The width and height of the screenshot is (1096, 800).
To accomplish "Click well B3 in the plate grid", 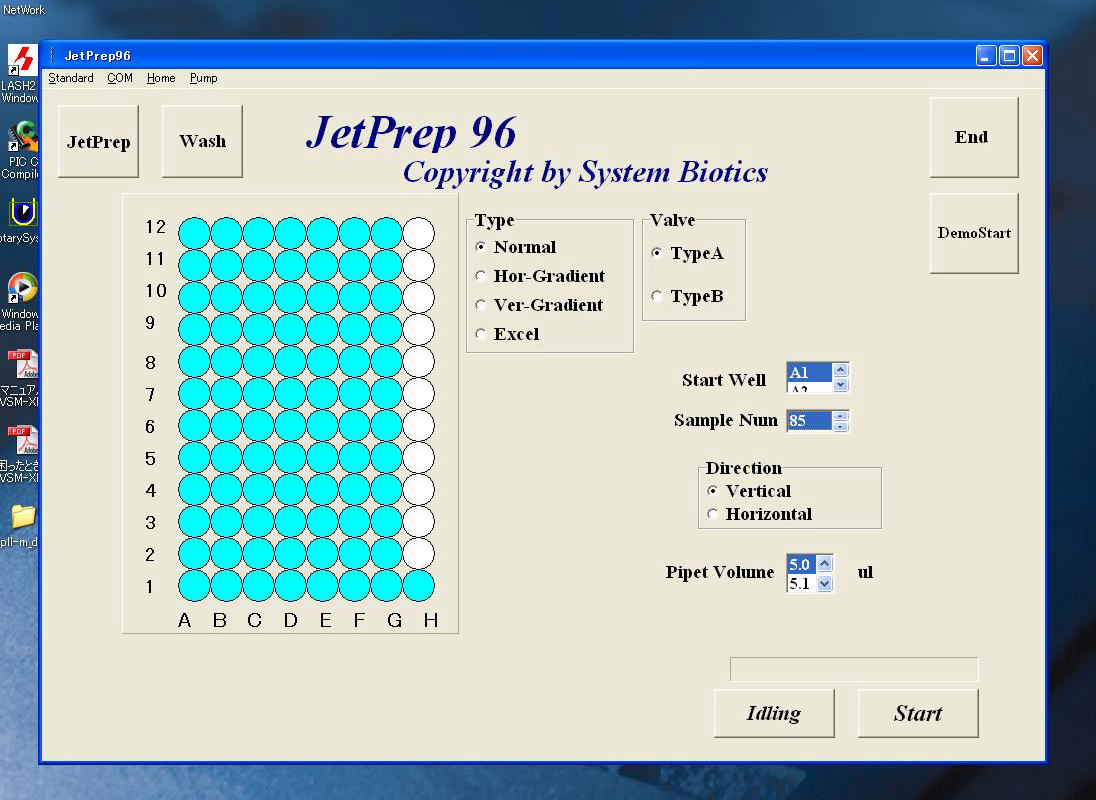I will pos(226,521).
